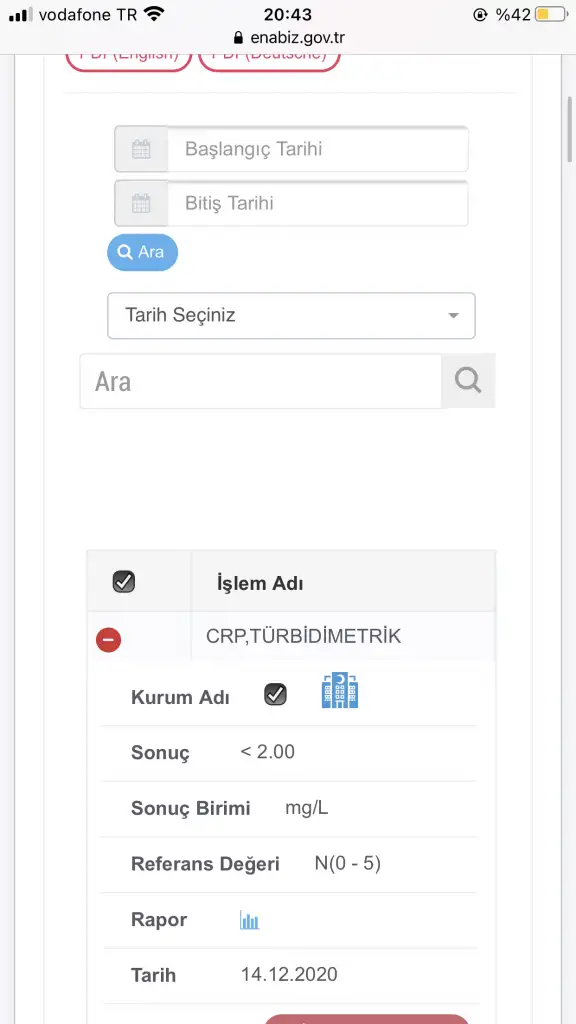Click the page scrollbar on right edge
The height and width of the screenshot is (1024, 576).
[570, 129]
